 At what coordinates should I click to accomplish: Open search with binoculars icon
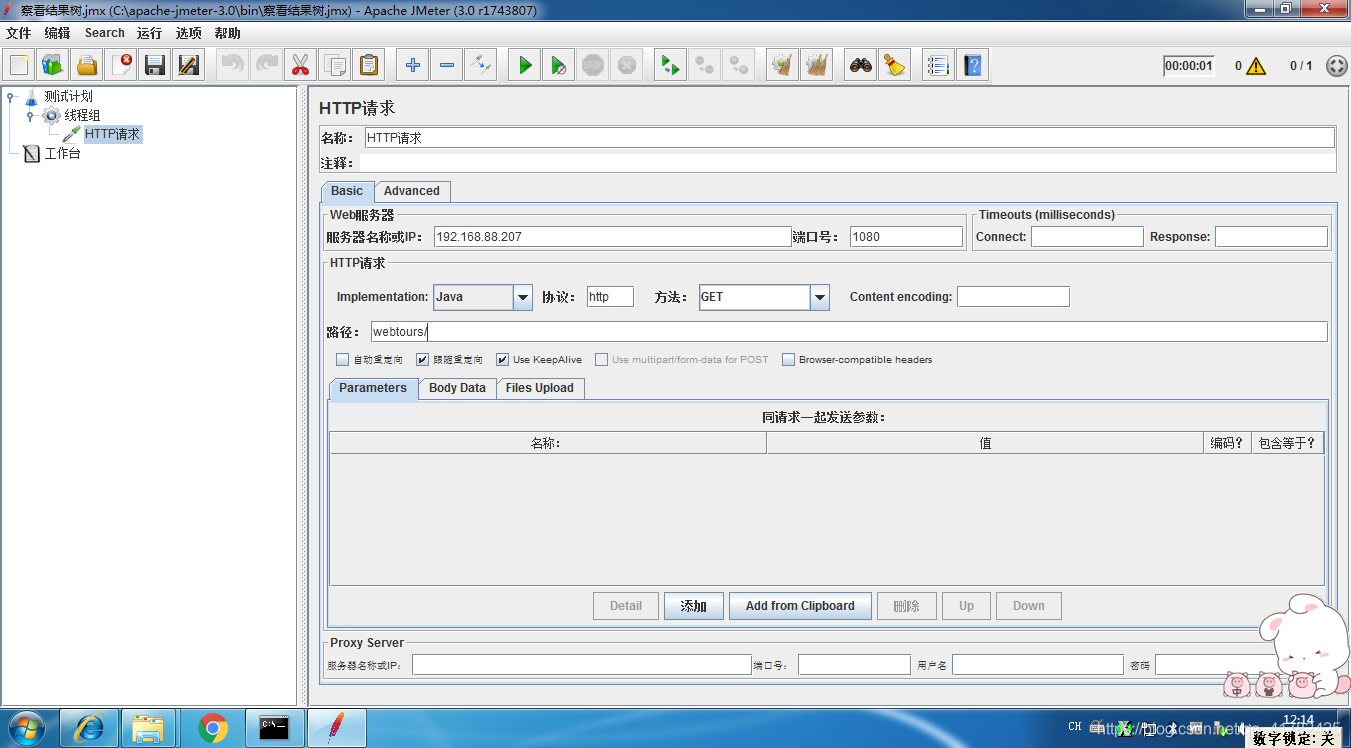point(861,66)
